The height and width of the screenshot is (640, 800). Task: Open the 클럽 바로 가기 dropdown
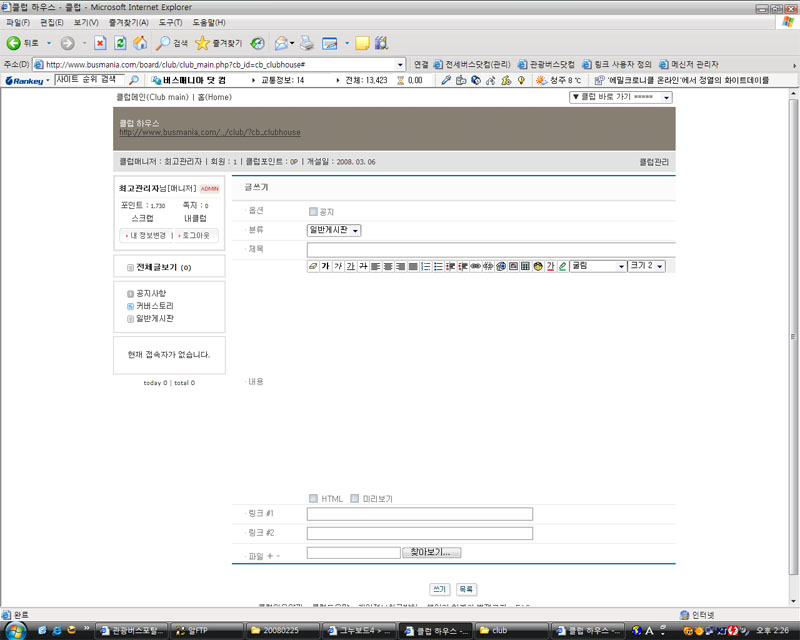(620, 97)
